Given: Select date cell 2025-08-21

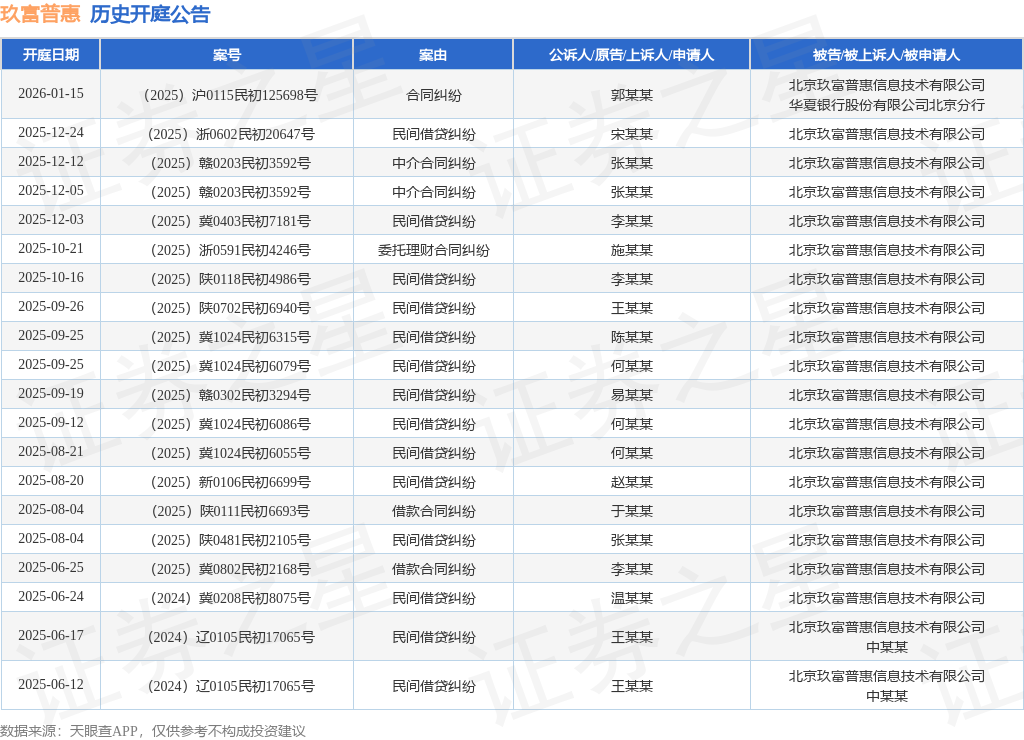Looking at the screenshot, I should coord(51,451).
